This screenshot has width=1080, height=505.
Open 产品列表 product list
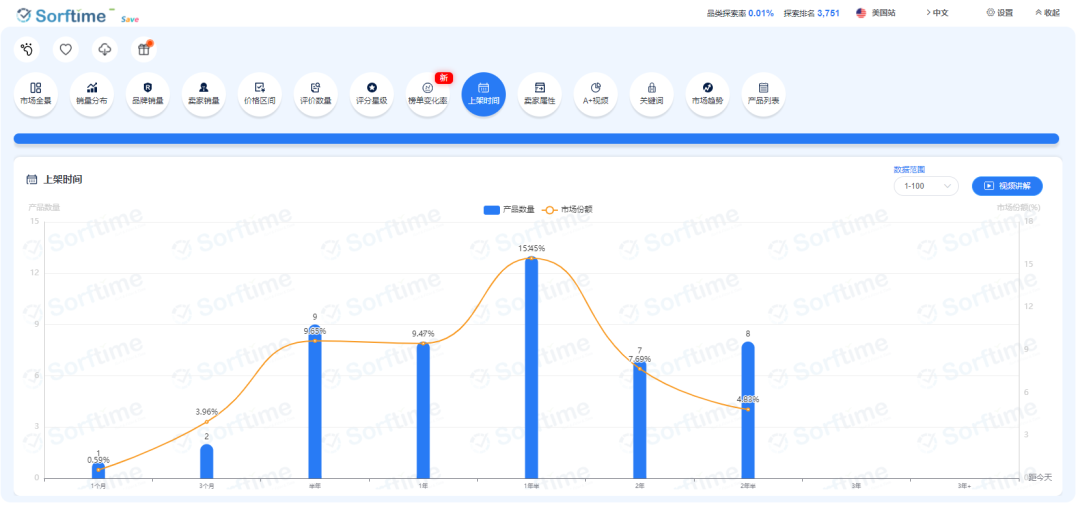pos(763,94)
